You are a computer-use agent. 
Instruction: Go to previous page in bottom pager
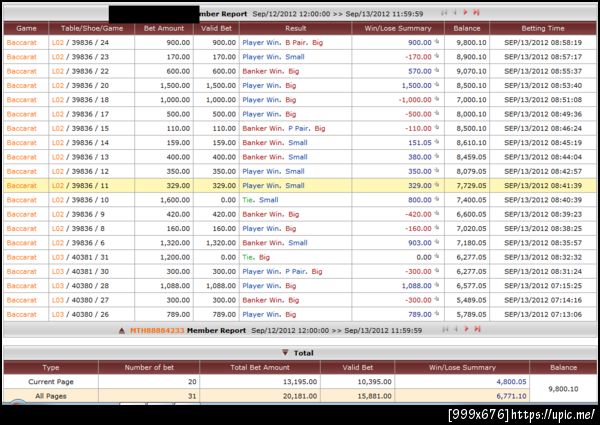[x=456, y=329]
